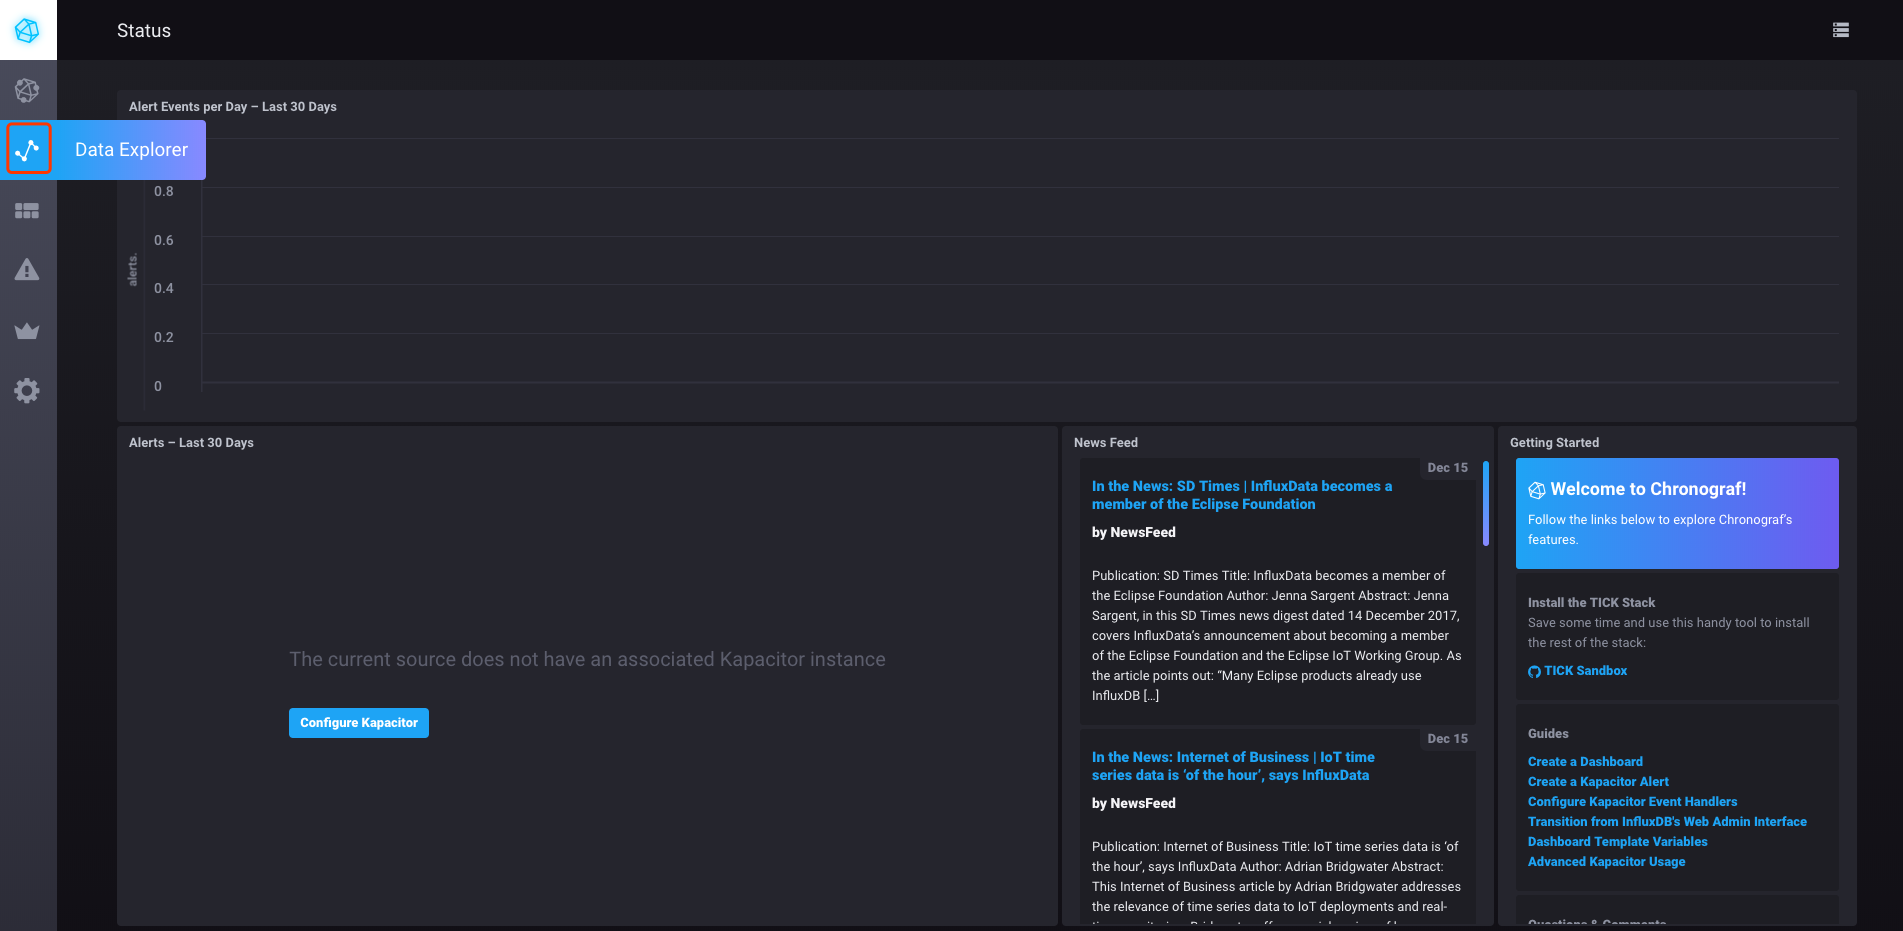Click the Chronograf icon in the welcome banner
The height and width of the screenshot is (931, 1903).
pyautogui.click(x=1537, y=490)
